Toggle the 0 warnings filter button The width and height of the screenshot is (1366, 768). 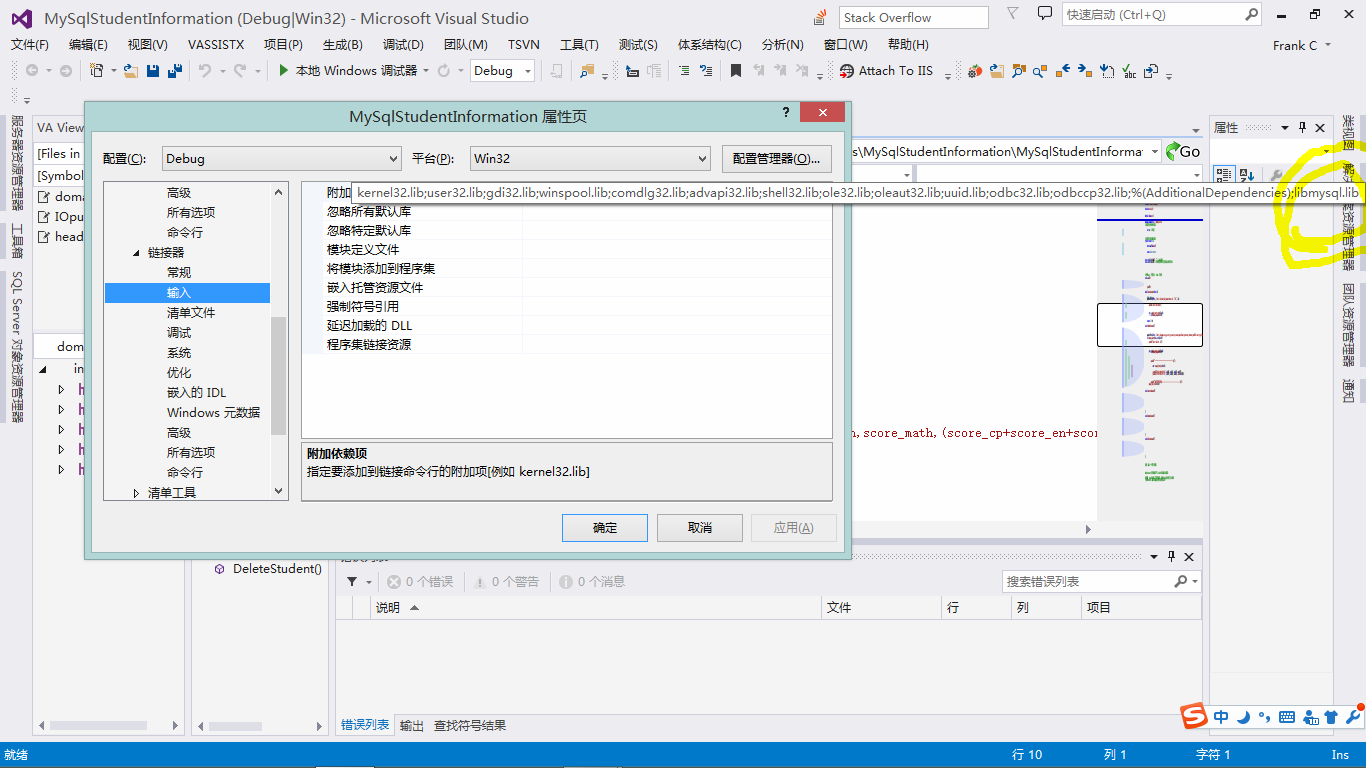(x=506, y=581)
